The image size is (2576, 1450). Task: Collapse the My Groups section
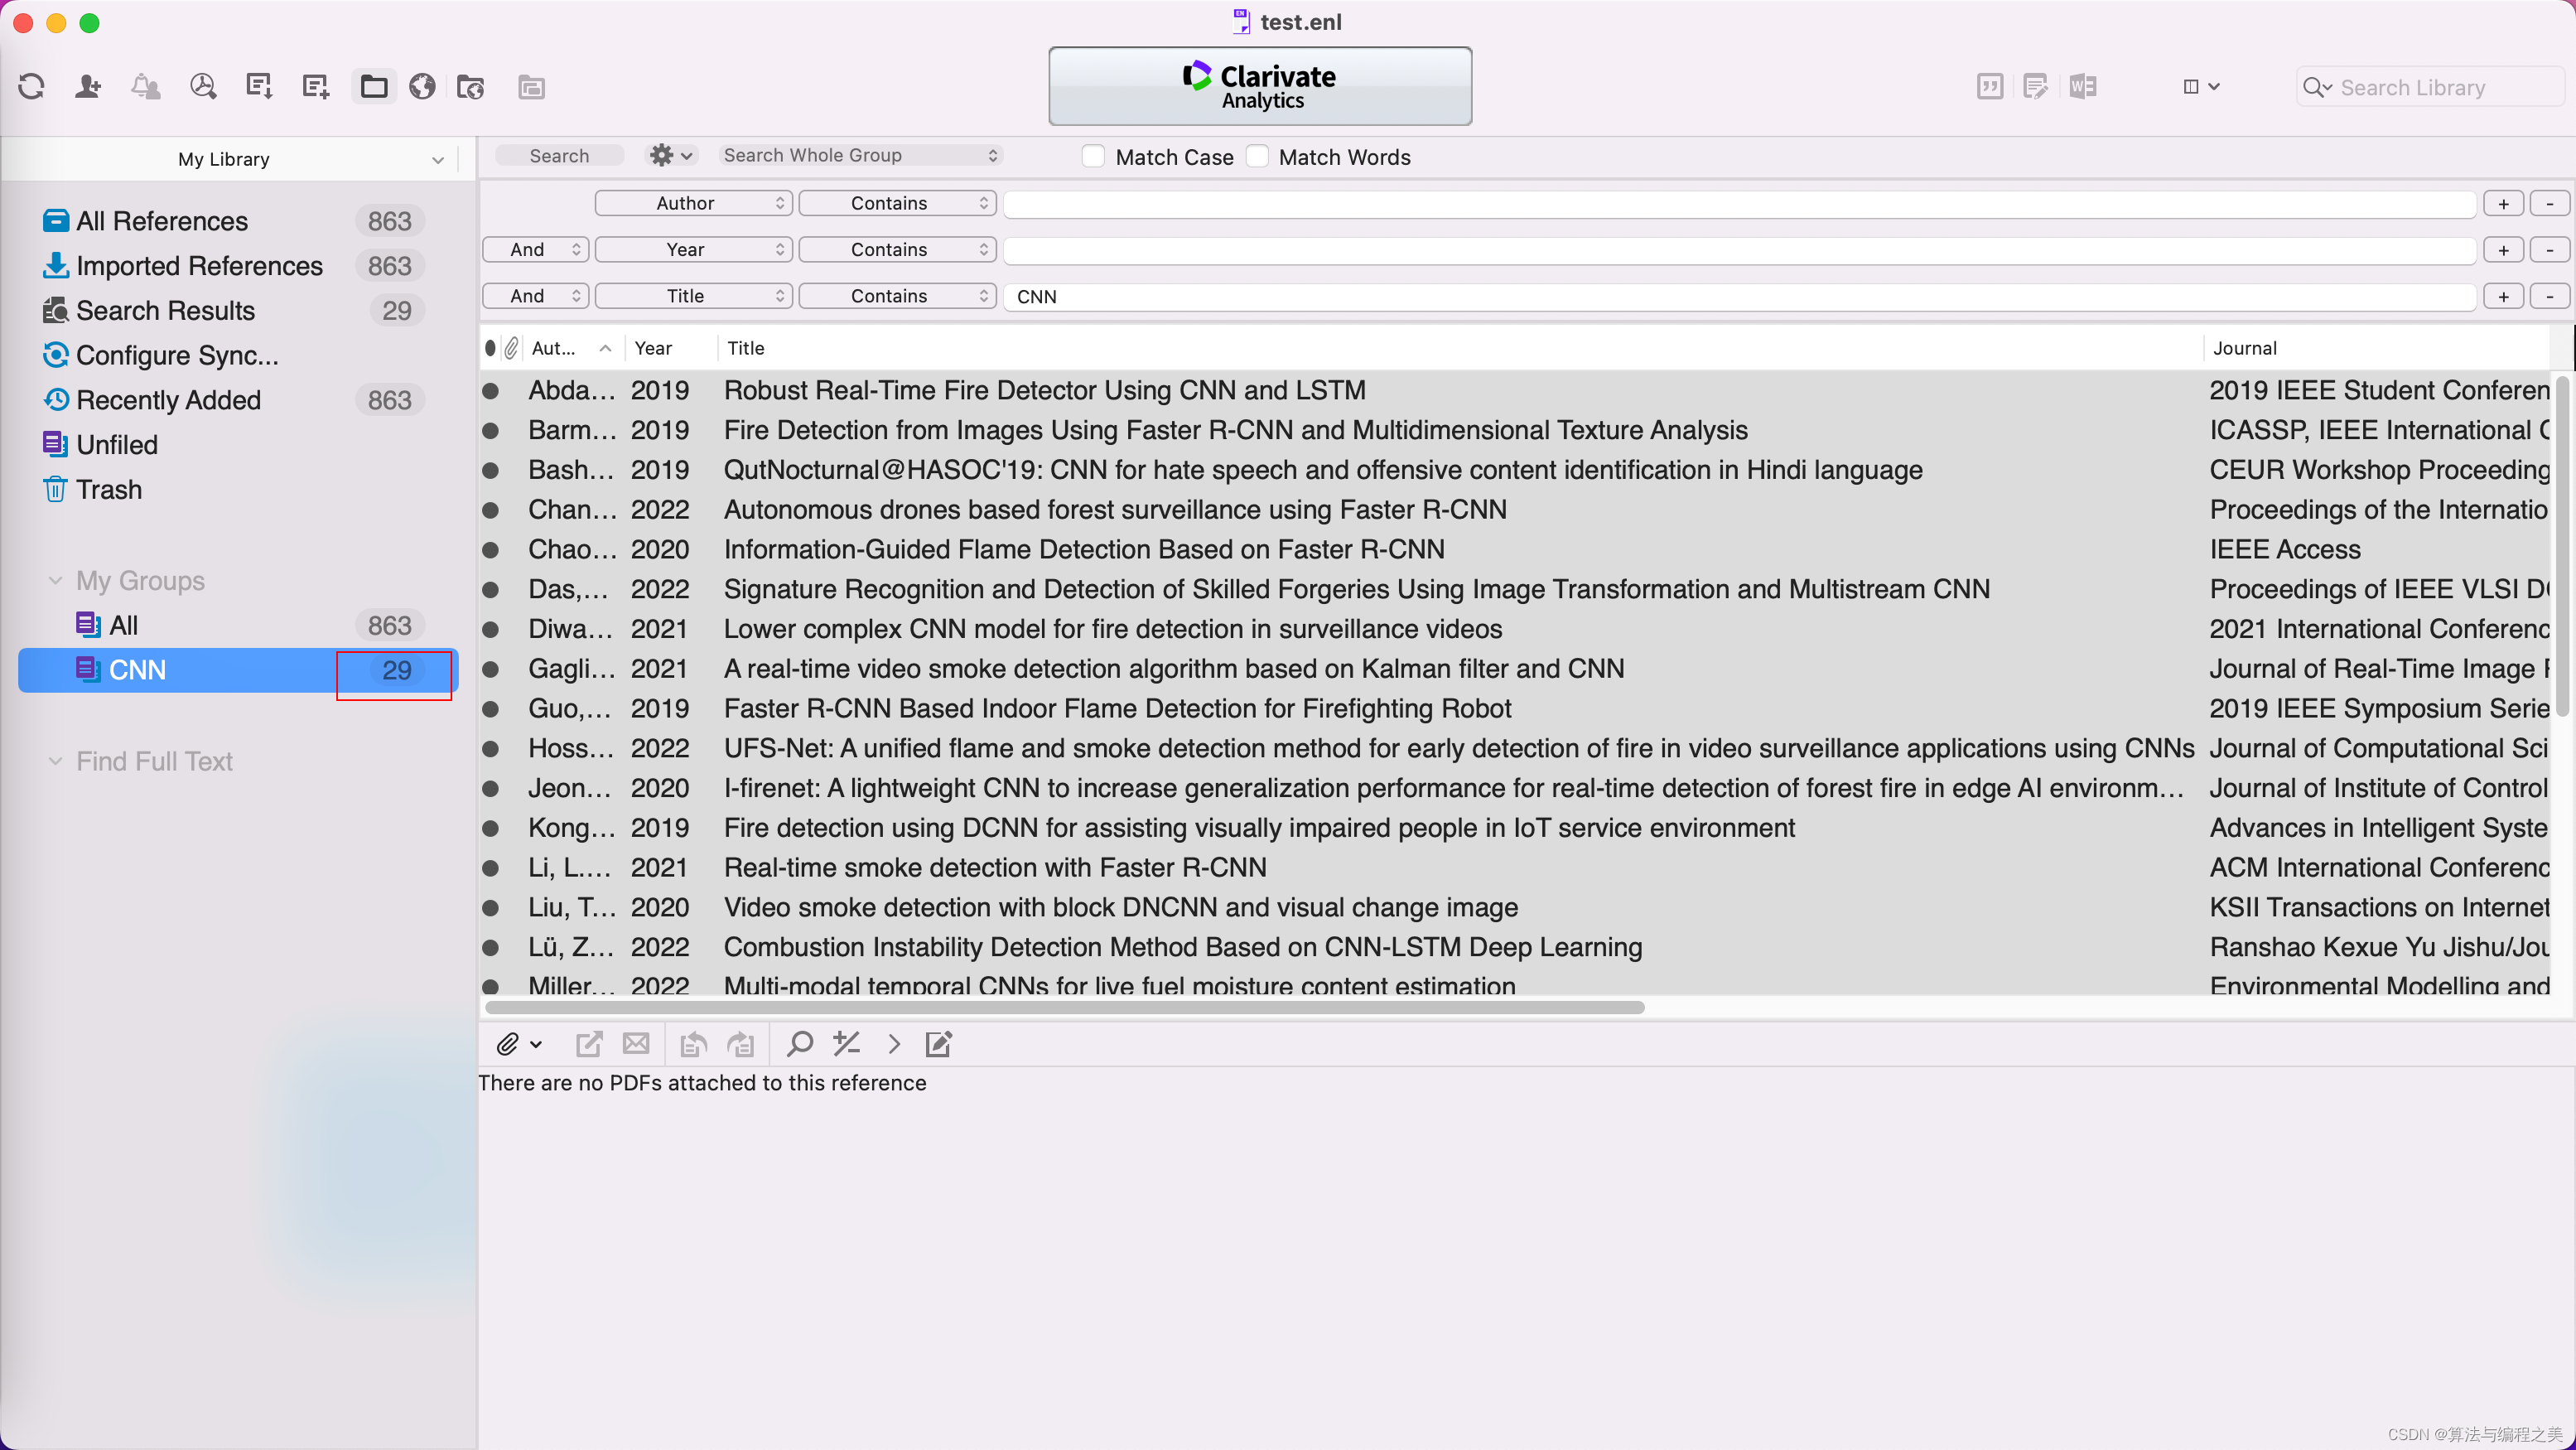point(55,581)
